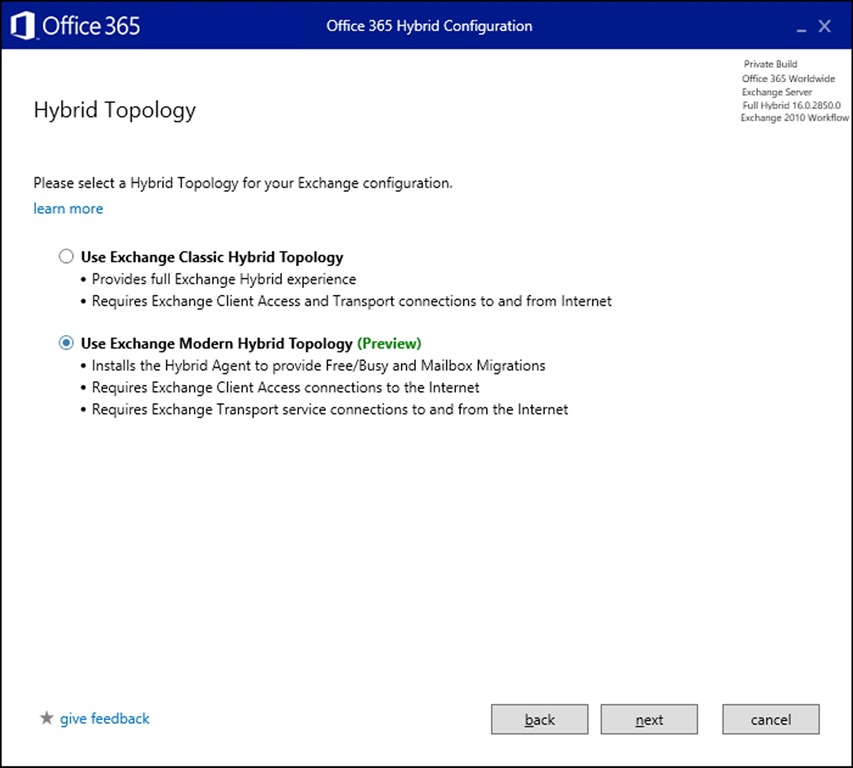Click the 'Please select a Hybrid Topology' instruction text
The image size is (853, 768).
point(243,183)
